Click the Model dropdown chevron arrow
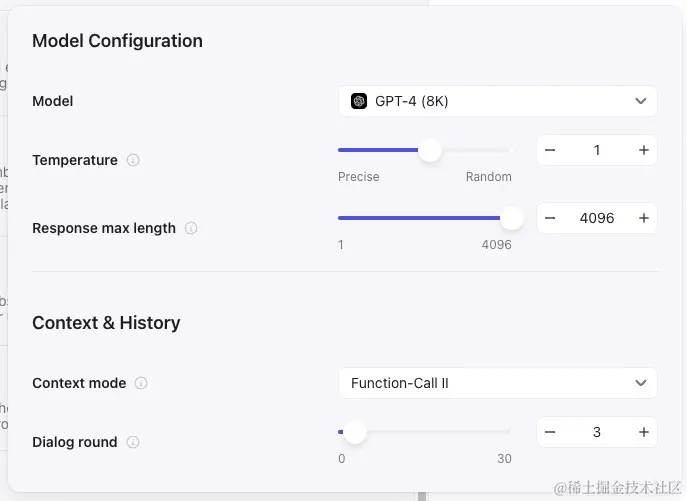687x501 pixels. [x=641, y=101]
